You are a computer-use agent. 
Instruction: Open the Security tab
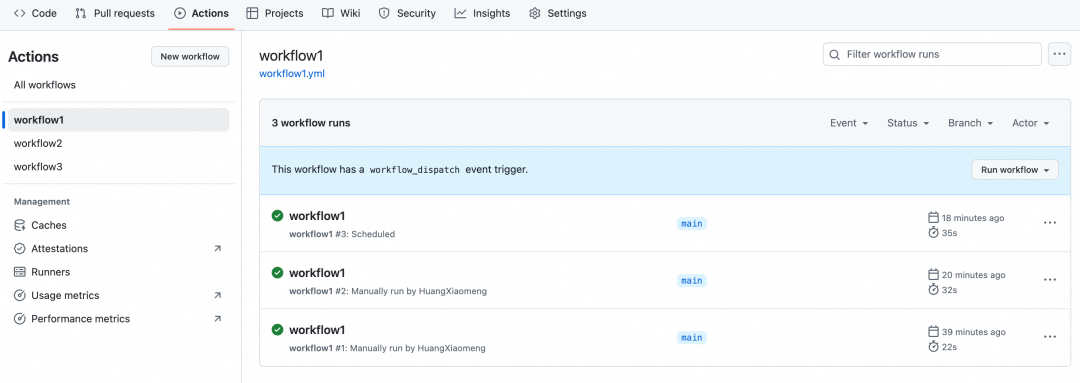[x=407, y=13]
